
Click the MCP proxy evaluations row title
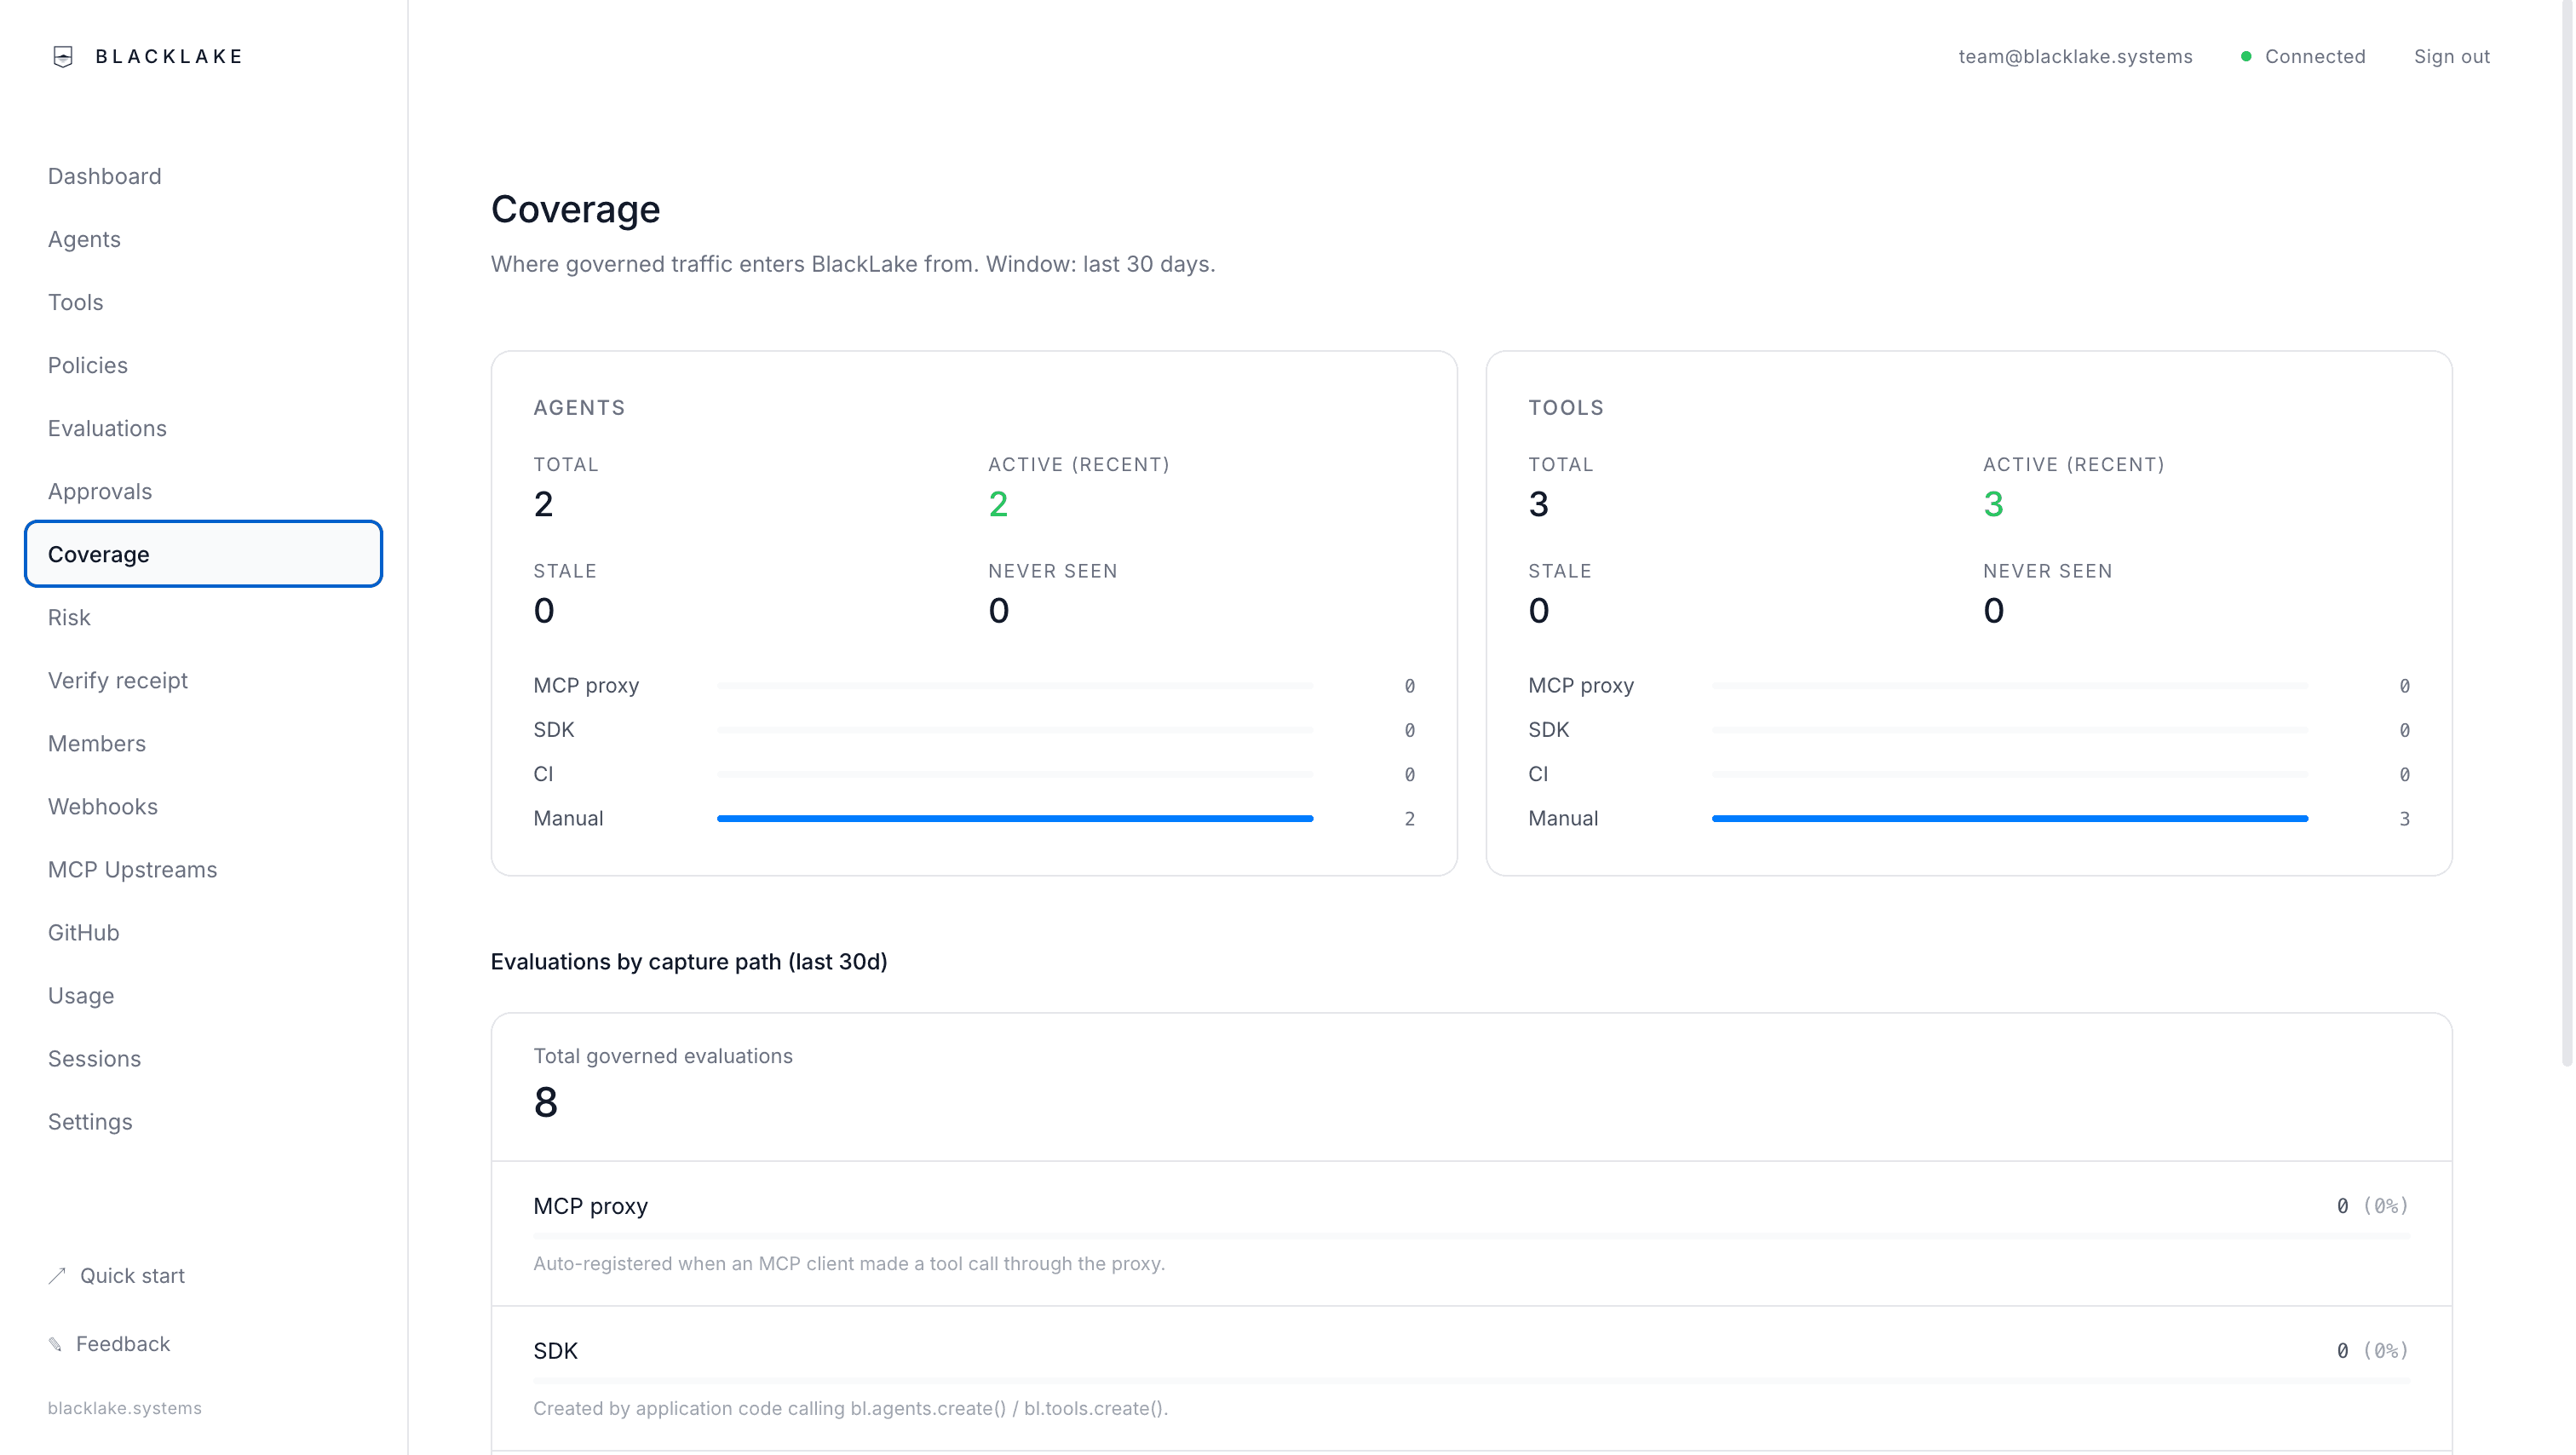tap(590, 1207)
